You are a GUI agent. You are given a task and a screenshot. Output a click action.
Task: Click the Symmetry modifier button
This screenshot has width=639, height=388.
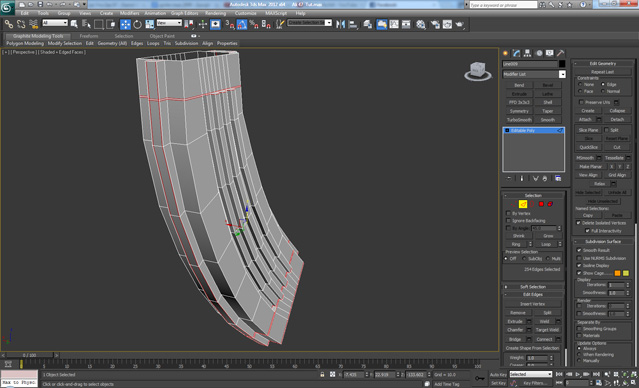click(519, 111)
